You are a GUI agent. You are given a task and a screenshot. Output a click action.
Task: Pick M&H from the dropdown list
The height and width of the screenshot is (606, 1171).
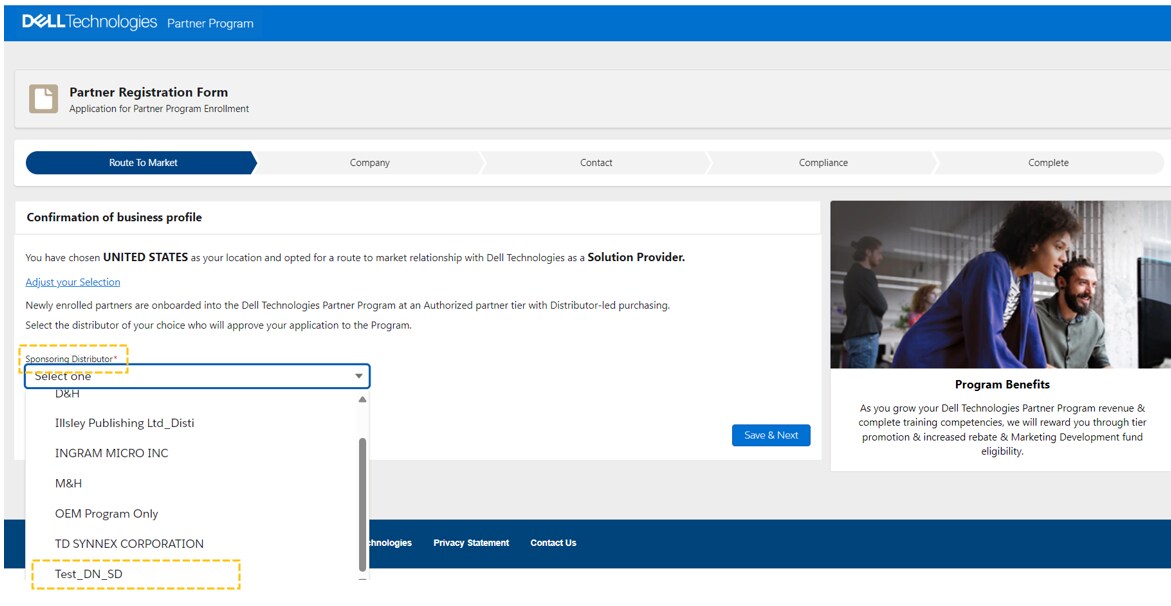(x=69, y=483)
